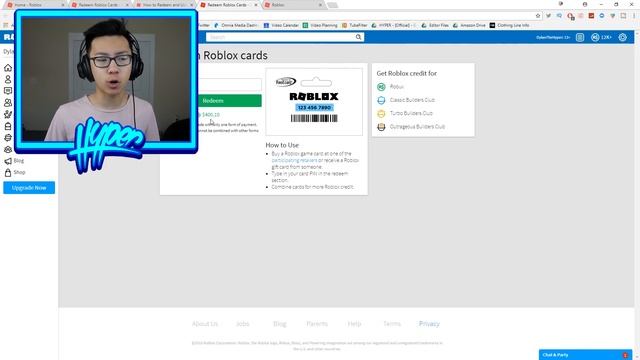The width and height of the screenshot is (640, 360).
Task: Open the HYPER - [Official] bookmark
Action: click(x=393, y=25)
